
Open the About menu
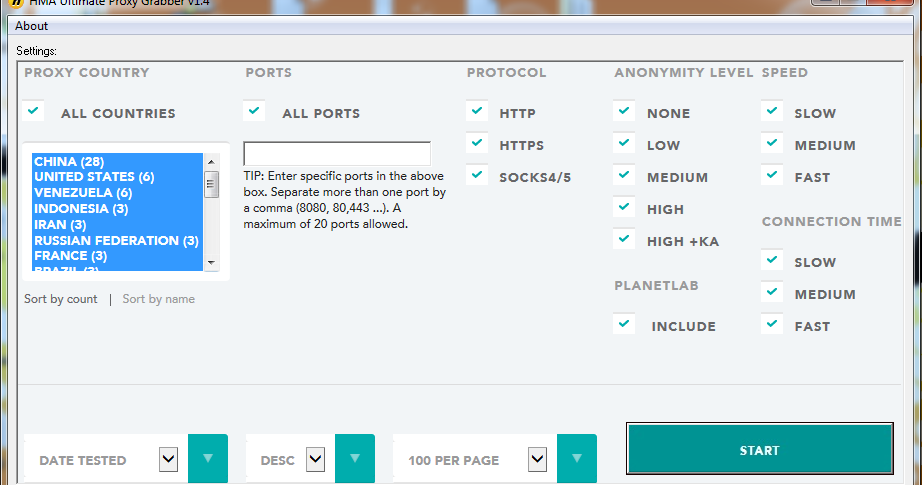32,26
